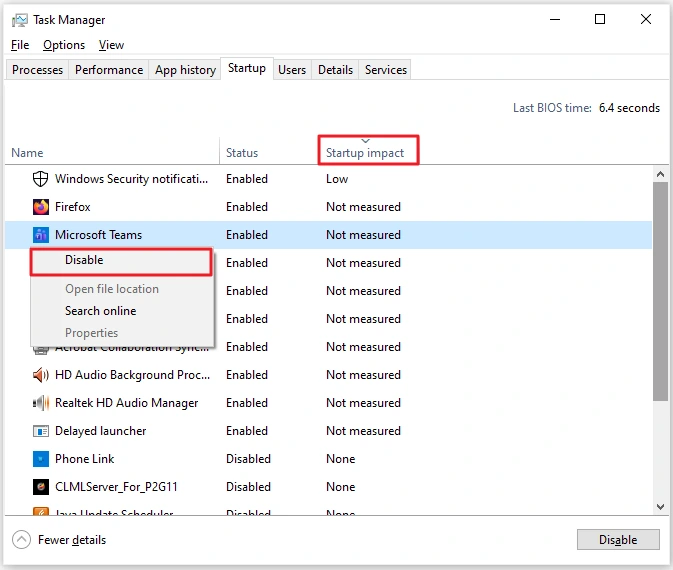Click the Microsoft Teams icon

coord(41,235)
